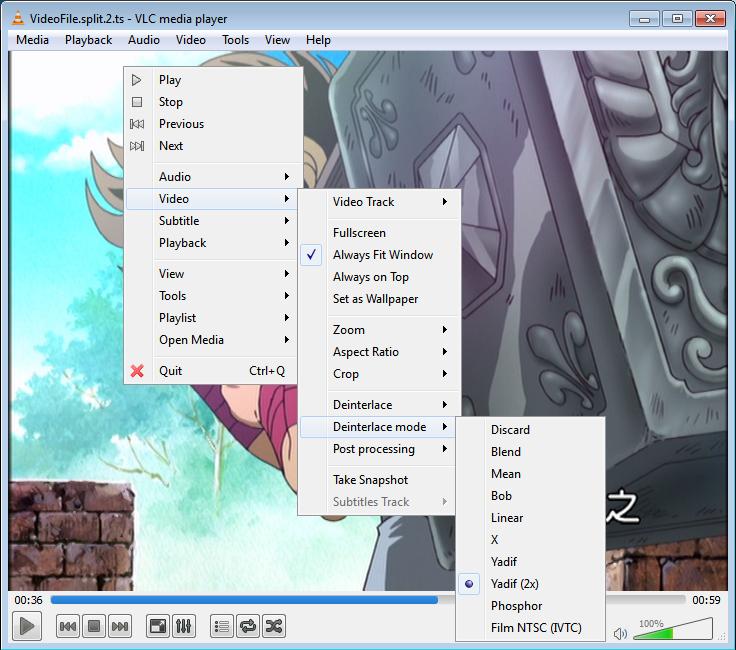
Task: Choose Phosphor deinterlace mode
Action: [x=530, y=606]
